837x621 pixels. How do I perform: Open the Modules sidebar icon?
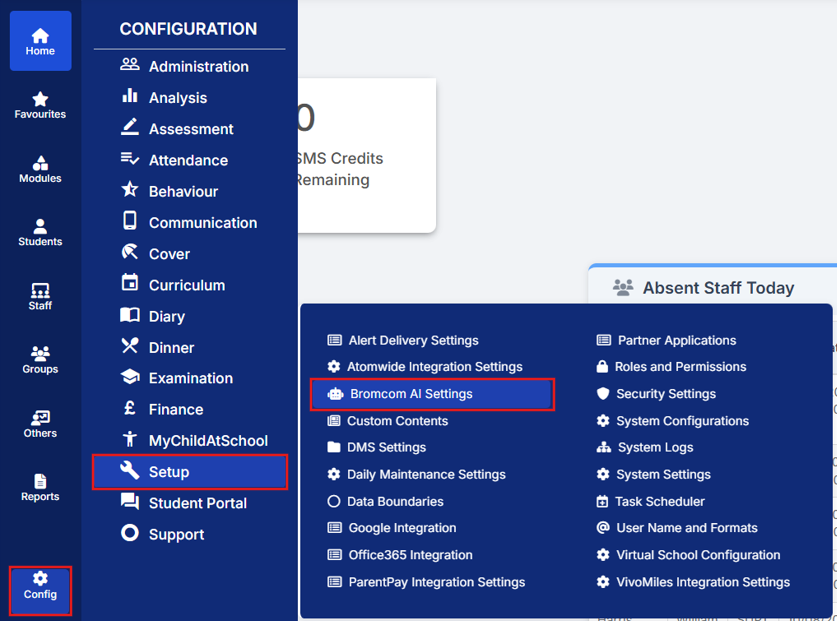(40, 164)
